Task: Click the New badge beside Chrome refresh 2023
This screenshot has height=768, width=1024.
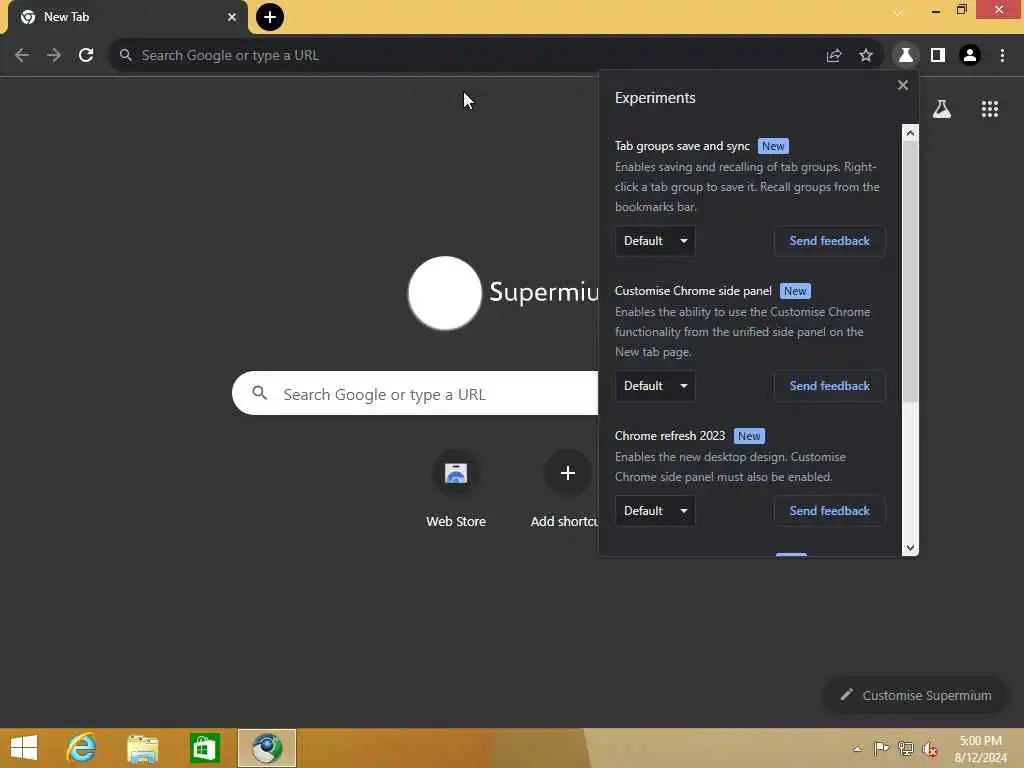Action: coord(749,436)
